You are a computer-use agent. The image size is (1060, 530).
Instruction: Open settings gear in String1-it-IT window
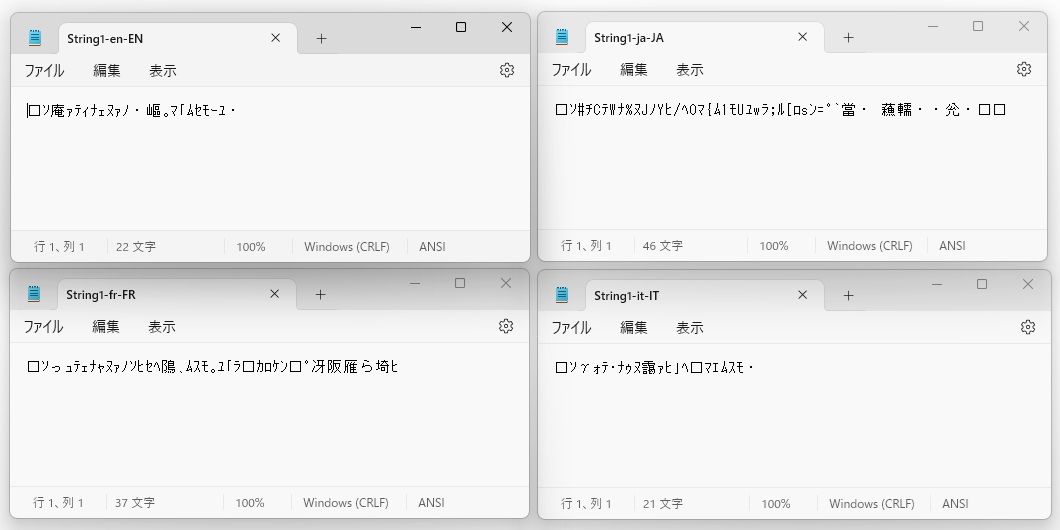point(1028,327)
